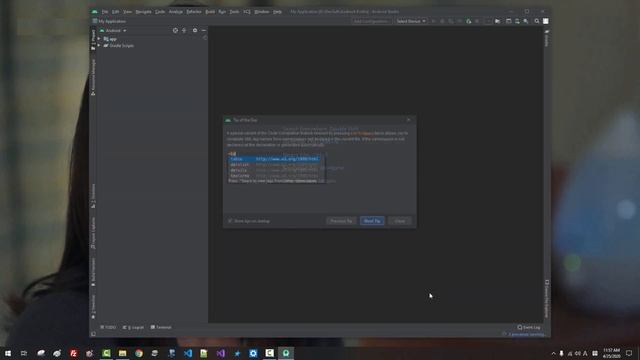
Task: Click the My Application breadcrumb
Action: pyautogui.click(x=109, y=21)
